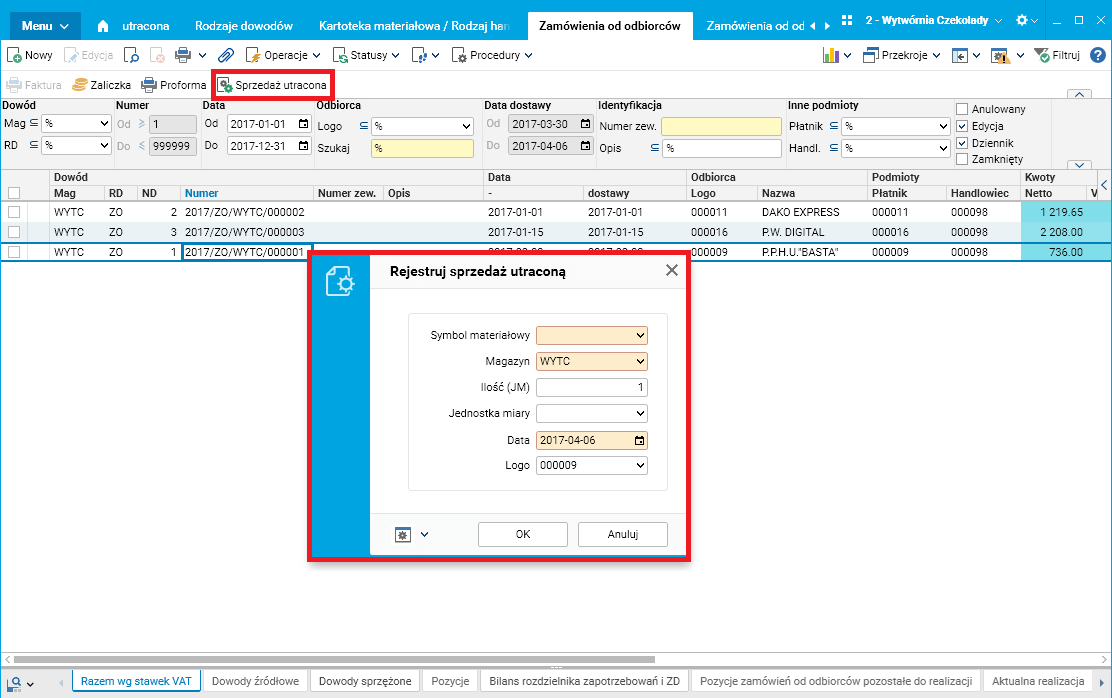This screenshot has width=1112, height=698.
Task: Click the Zaliczka coins icon
Action: (80, 85)
